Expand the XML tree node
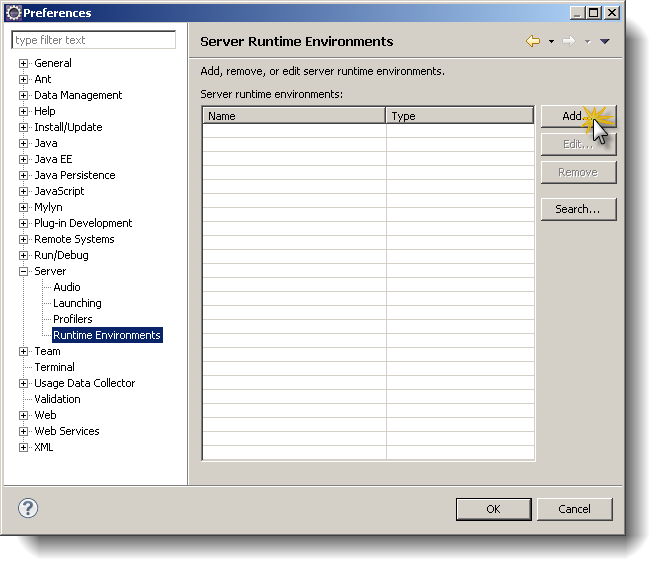This screenshot has height=576, width=666. pyautogui.click(x=23, y=447)
